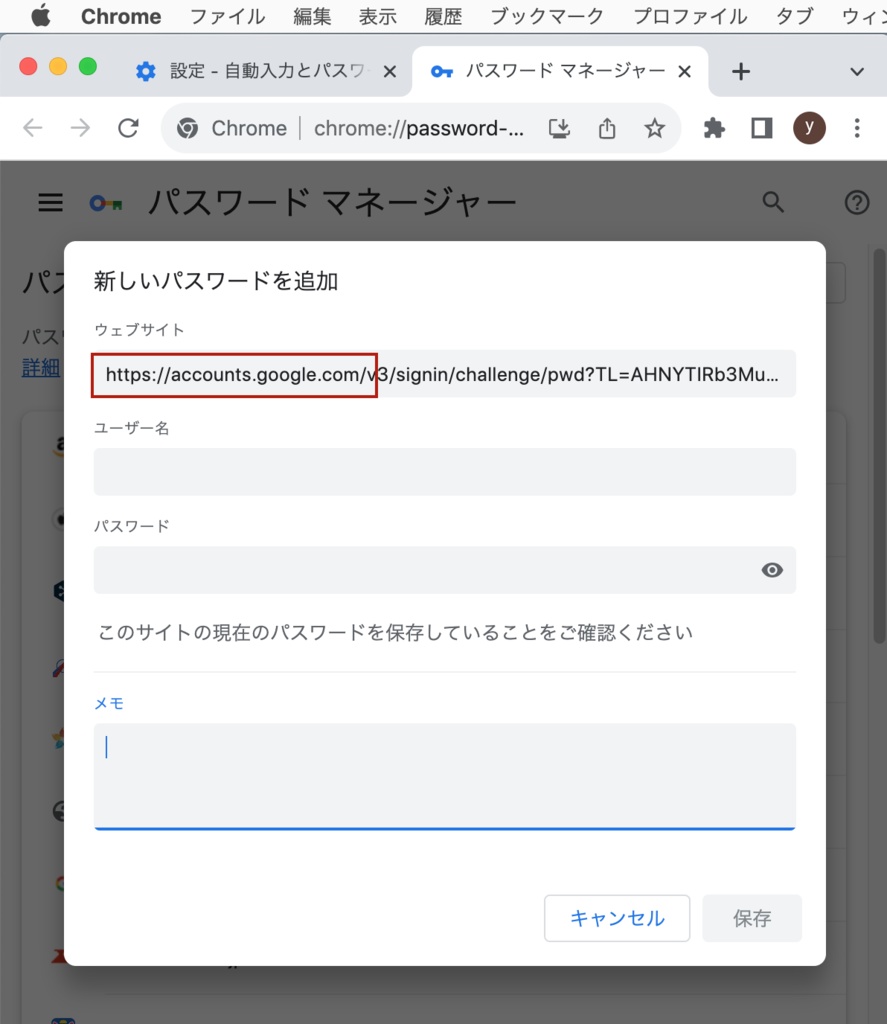Image resolution: width=887 pixels, height=1024 pixels.
Task: Click the キャンセル button
Action: point(617,918)
